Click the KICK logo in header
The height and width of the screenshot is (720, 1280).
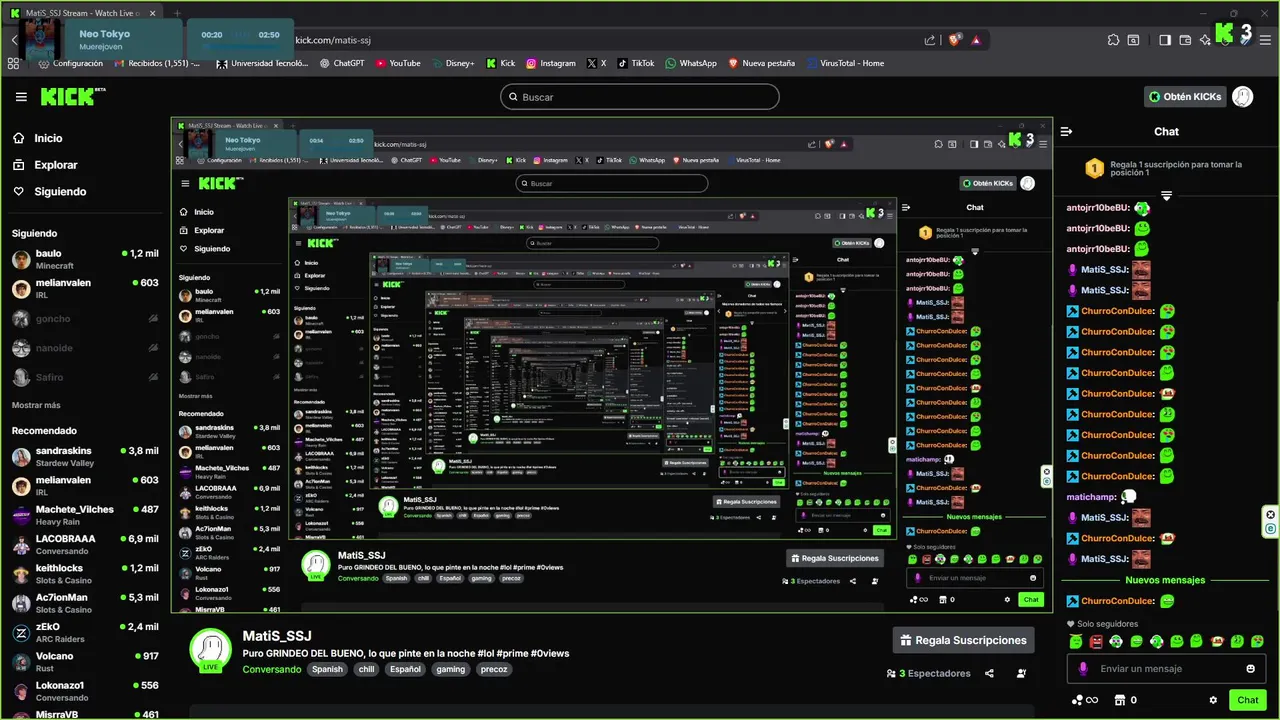click(73, 96)
